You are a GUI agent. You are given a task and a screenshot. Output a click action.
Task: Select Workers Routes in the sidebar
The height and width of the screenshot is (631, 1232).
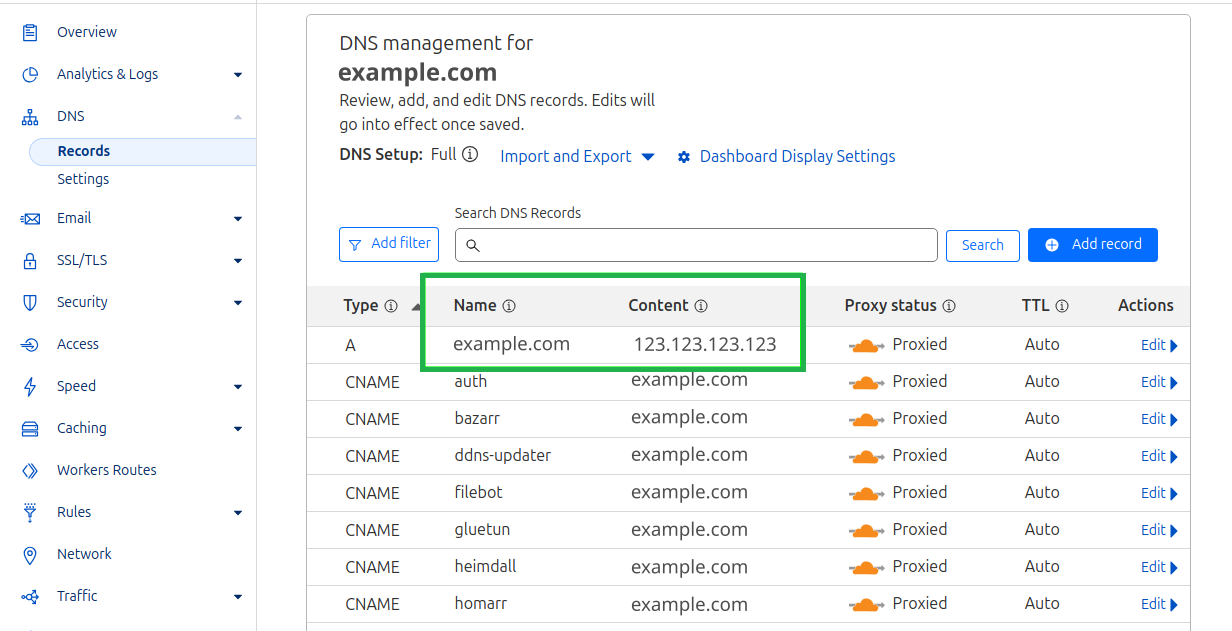click(106, 470)
